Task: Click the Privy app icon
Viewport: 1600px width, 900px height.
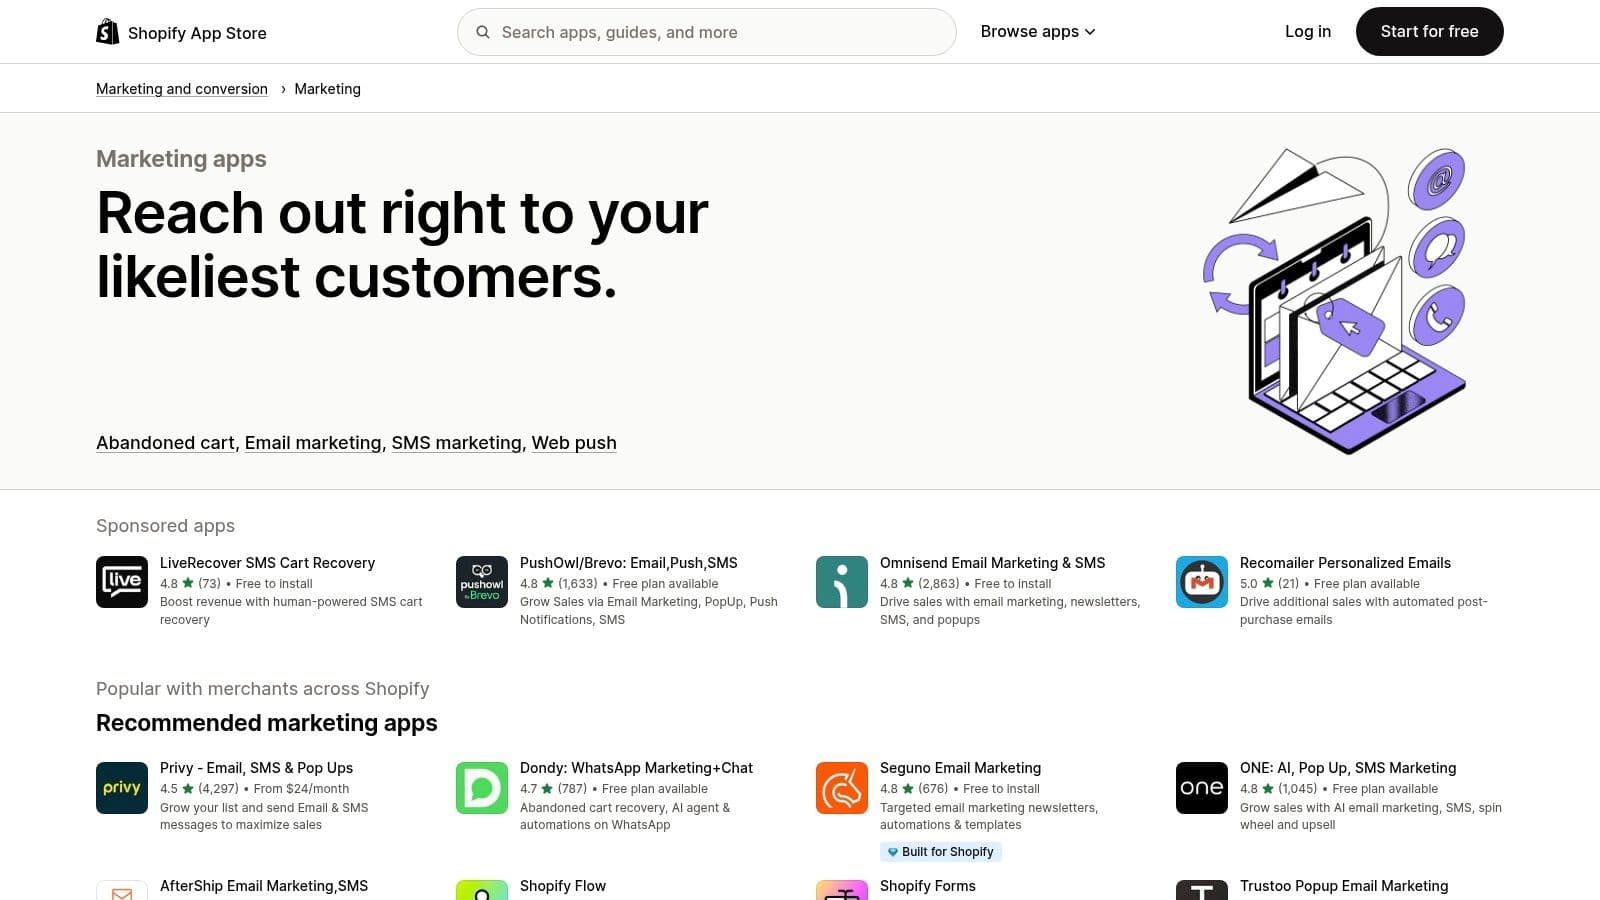Action: [122, 788]
